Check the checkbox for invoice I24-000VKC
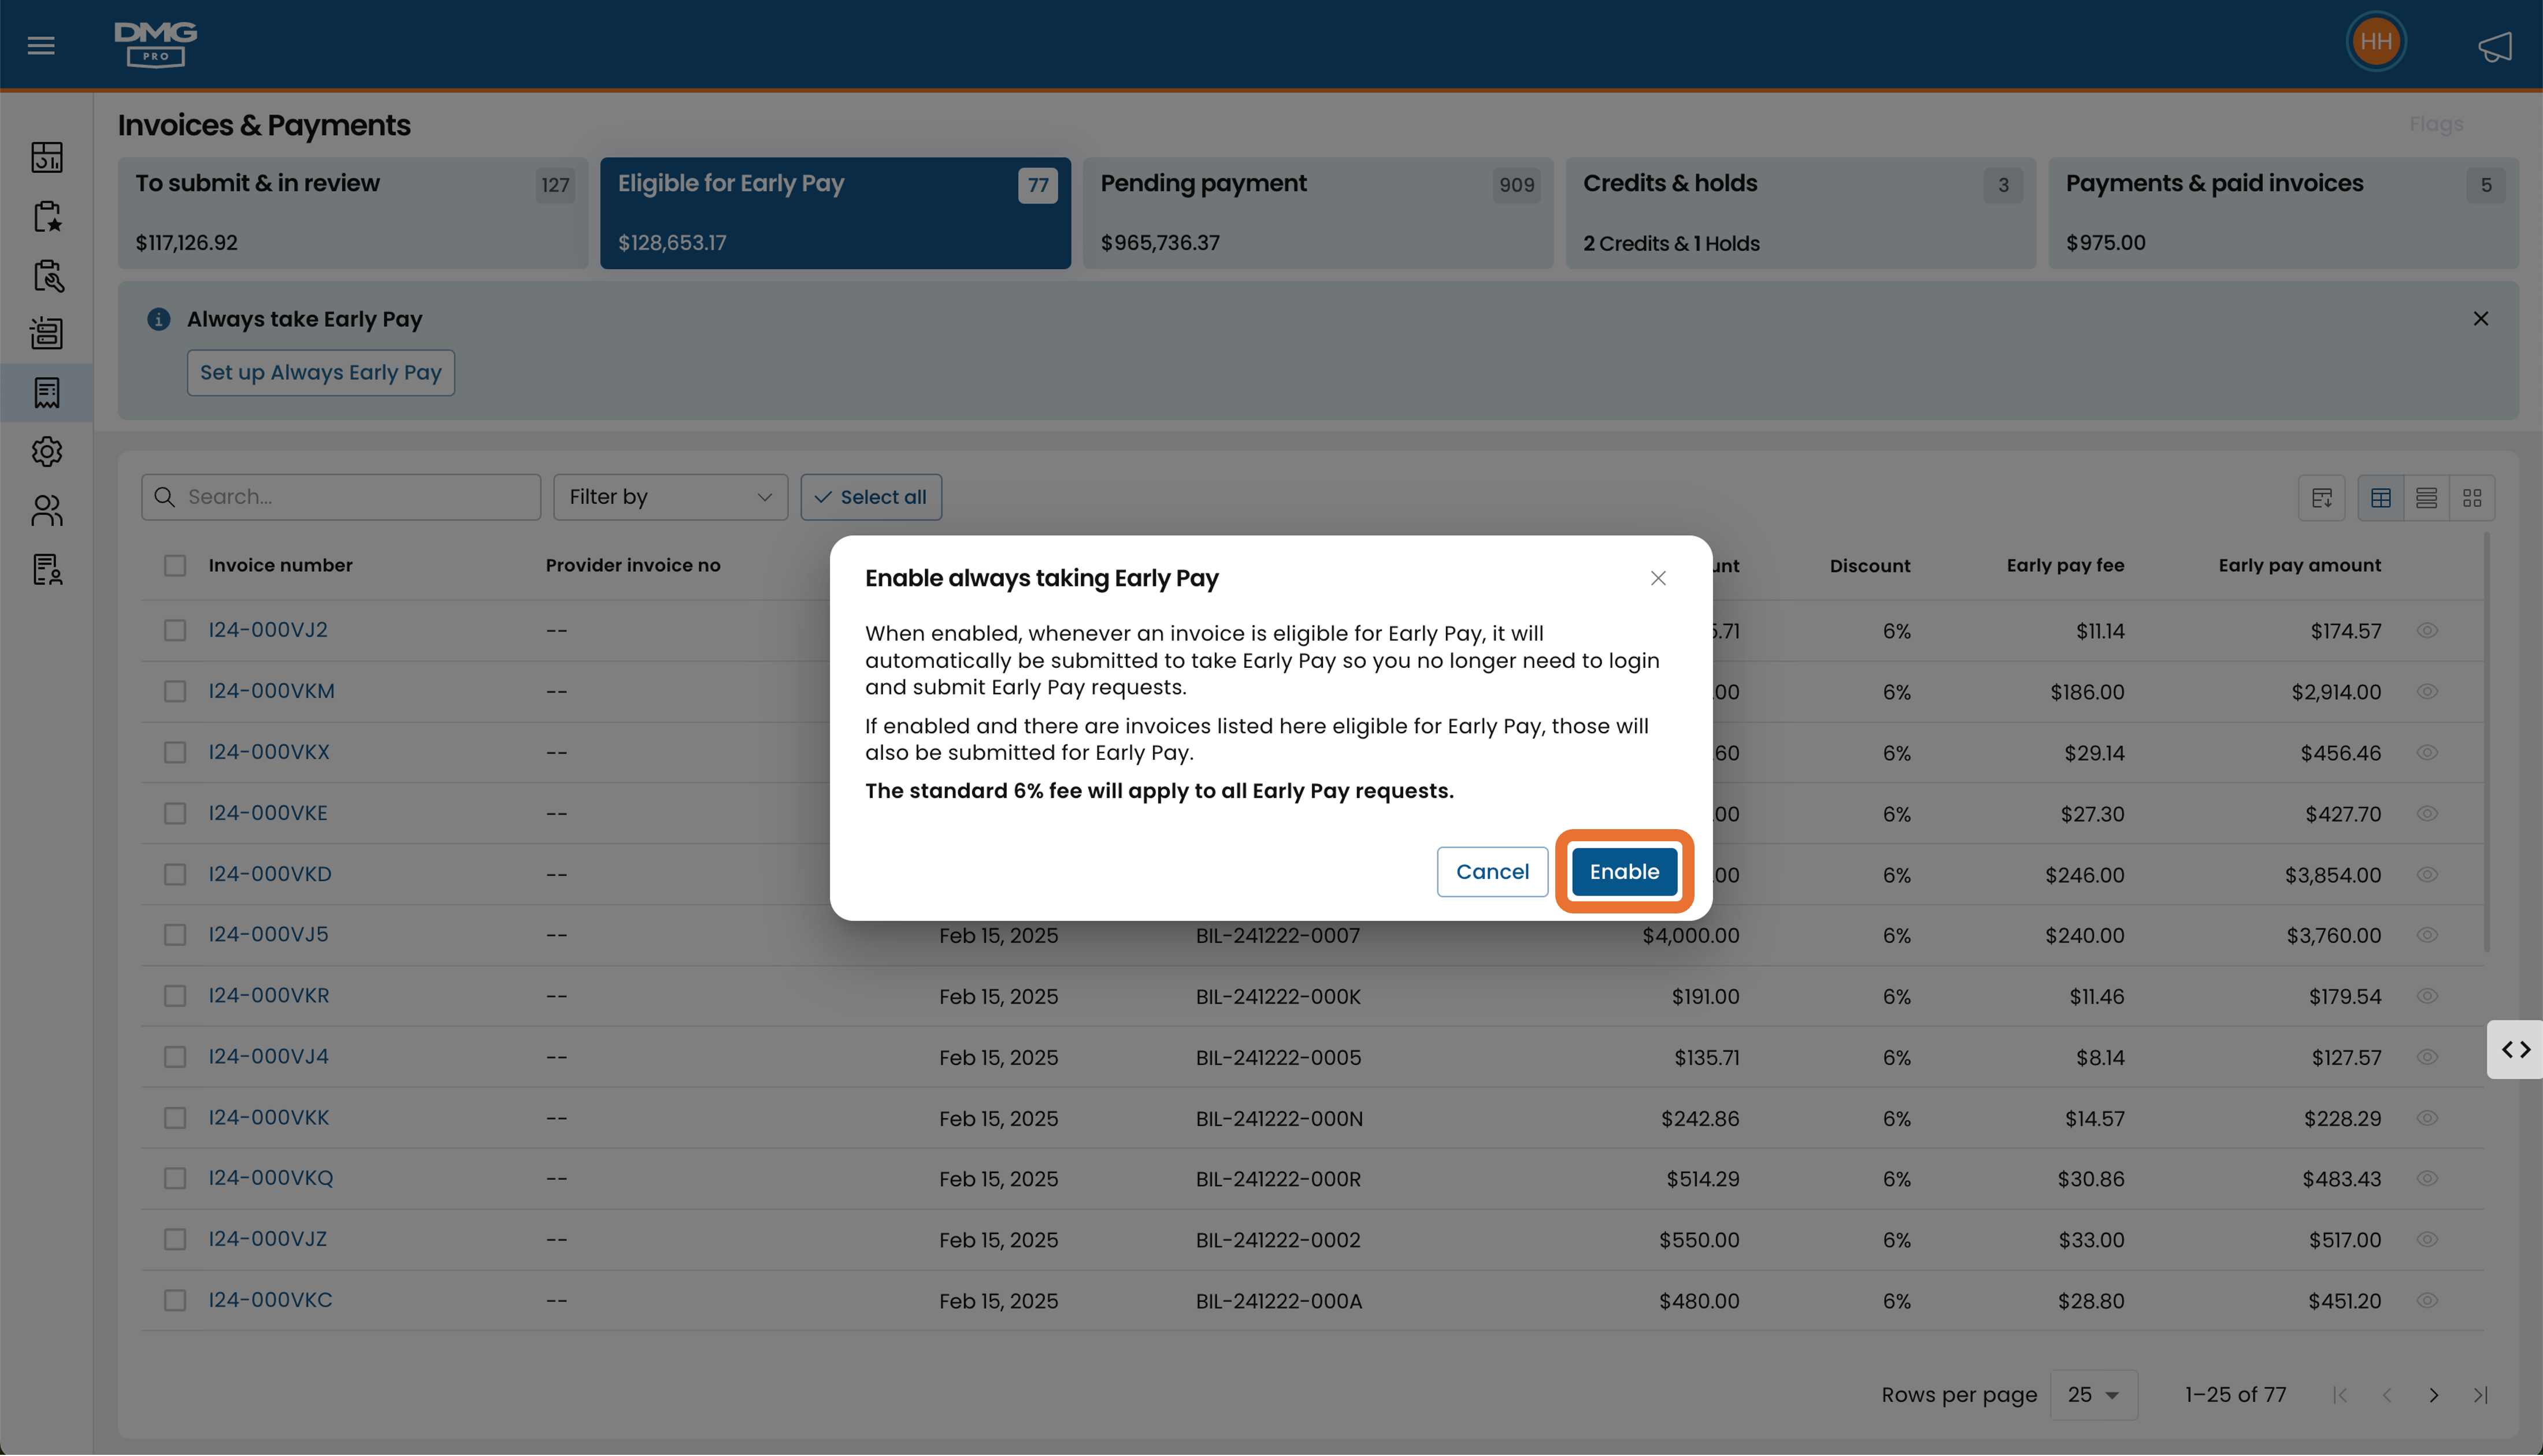2543x1456 pixels. point(175,1300)
